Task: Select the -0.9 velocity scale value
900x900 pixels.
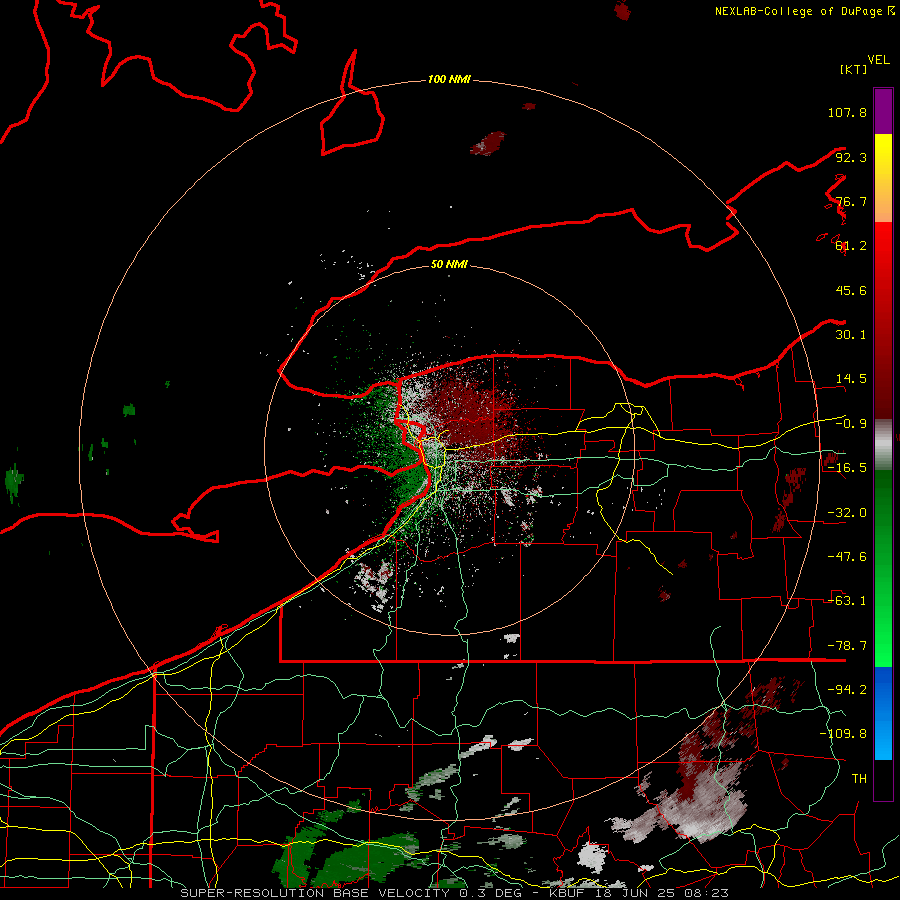Action: (851, 424)
